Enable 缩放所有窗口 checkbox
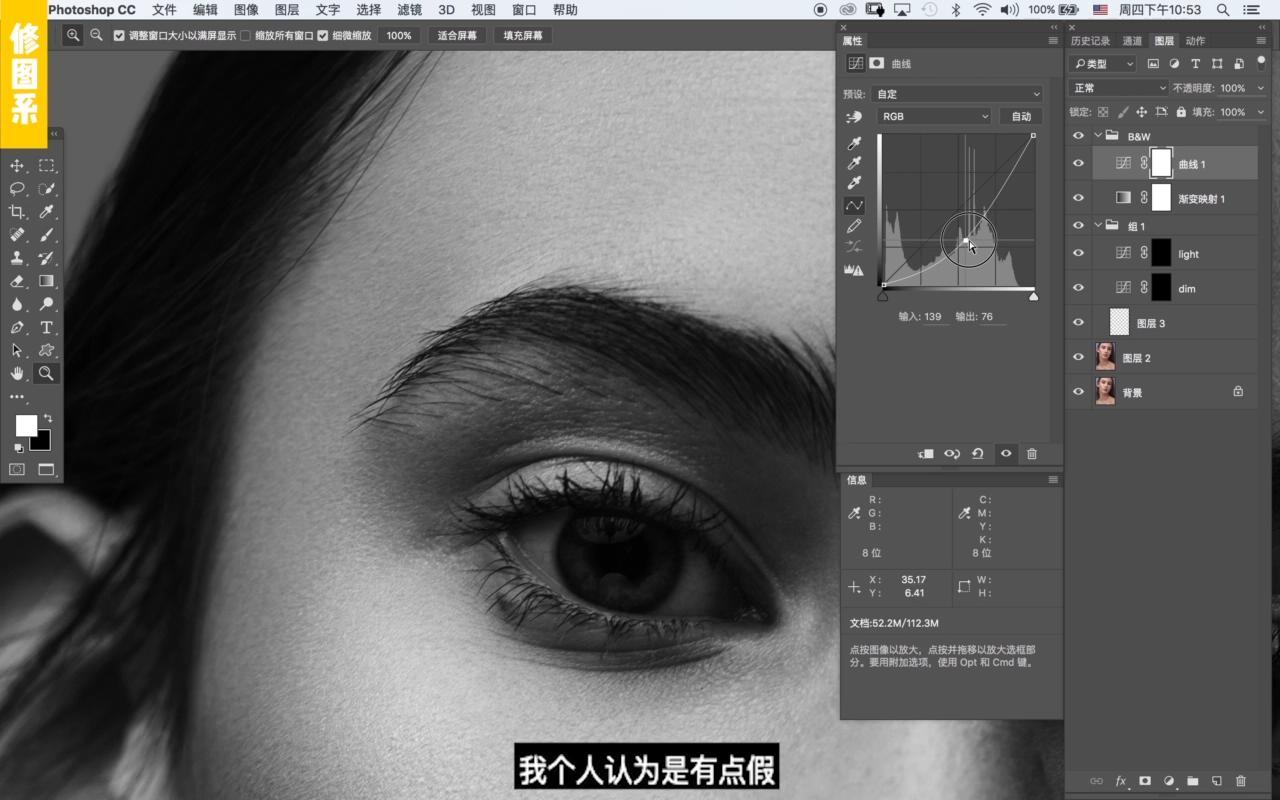The width and height of the screenshot is (1280, 800). pyautogui.click(x=246, y=35)
